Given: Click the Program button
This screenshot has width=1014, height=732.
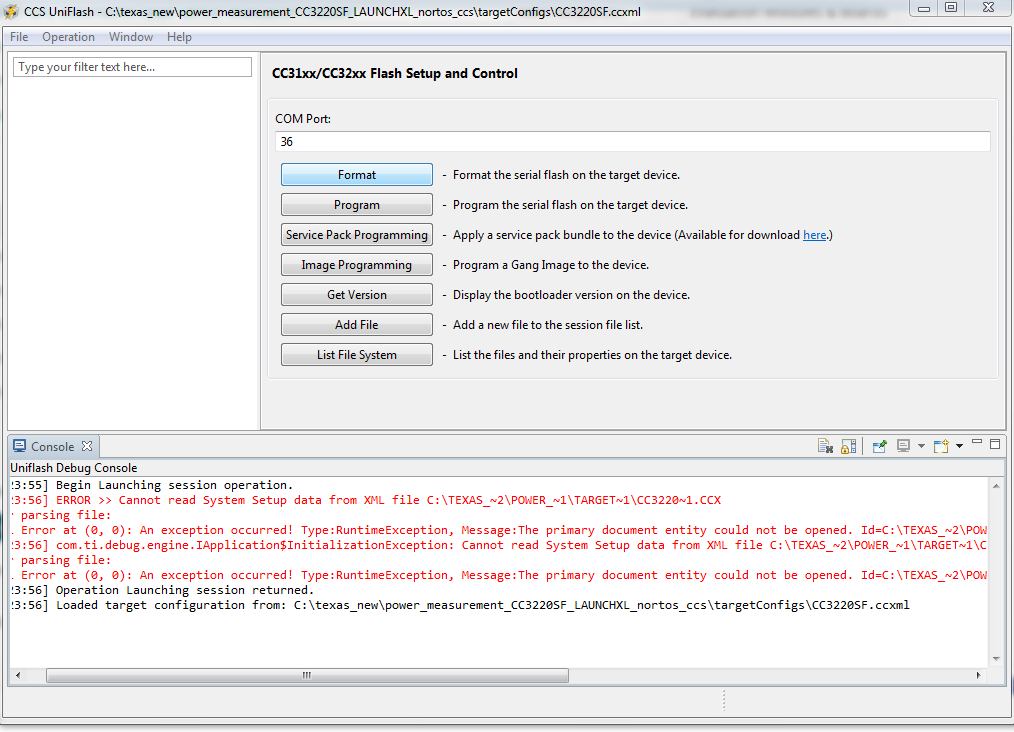Looking at the screenshot, I should 356,204.
